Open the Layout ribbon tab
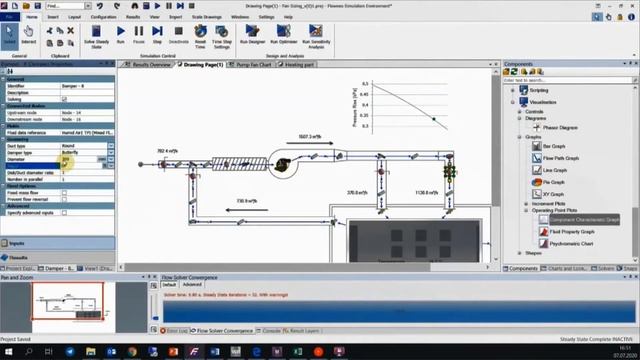Image resolution: width=640 pixels, height=360 pixels. point(74,17)
